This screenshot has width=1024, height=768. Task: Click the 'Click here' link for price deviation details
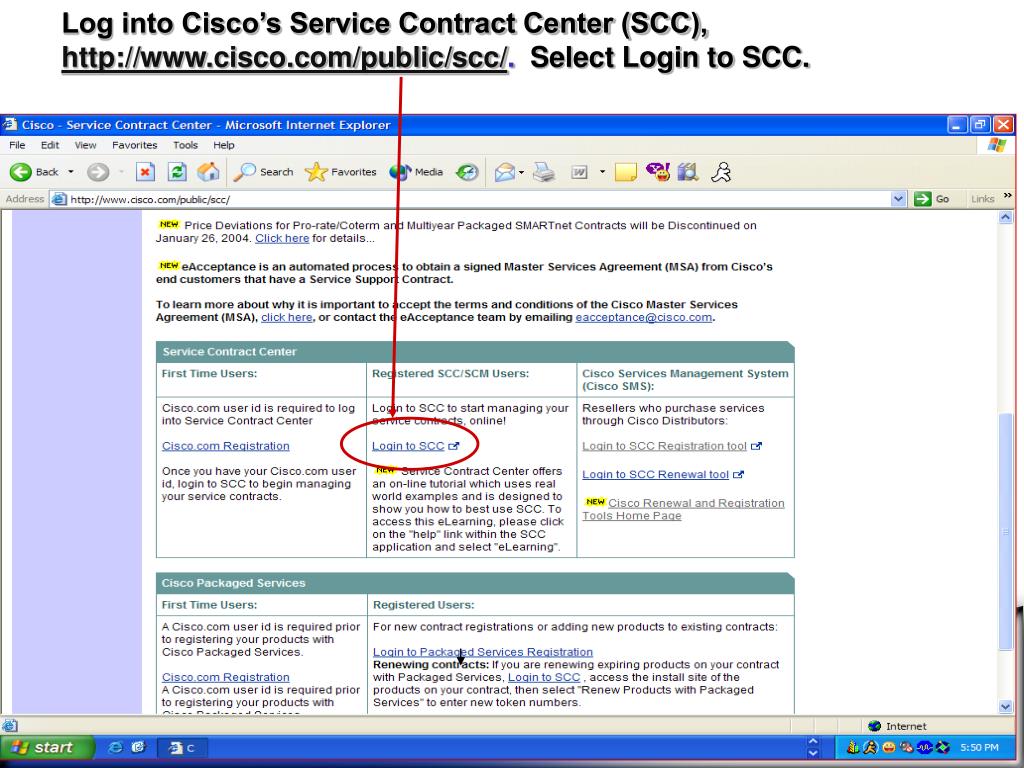coord(282,238)
